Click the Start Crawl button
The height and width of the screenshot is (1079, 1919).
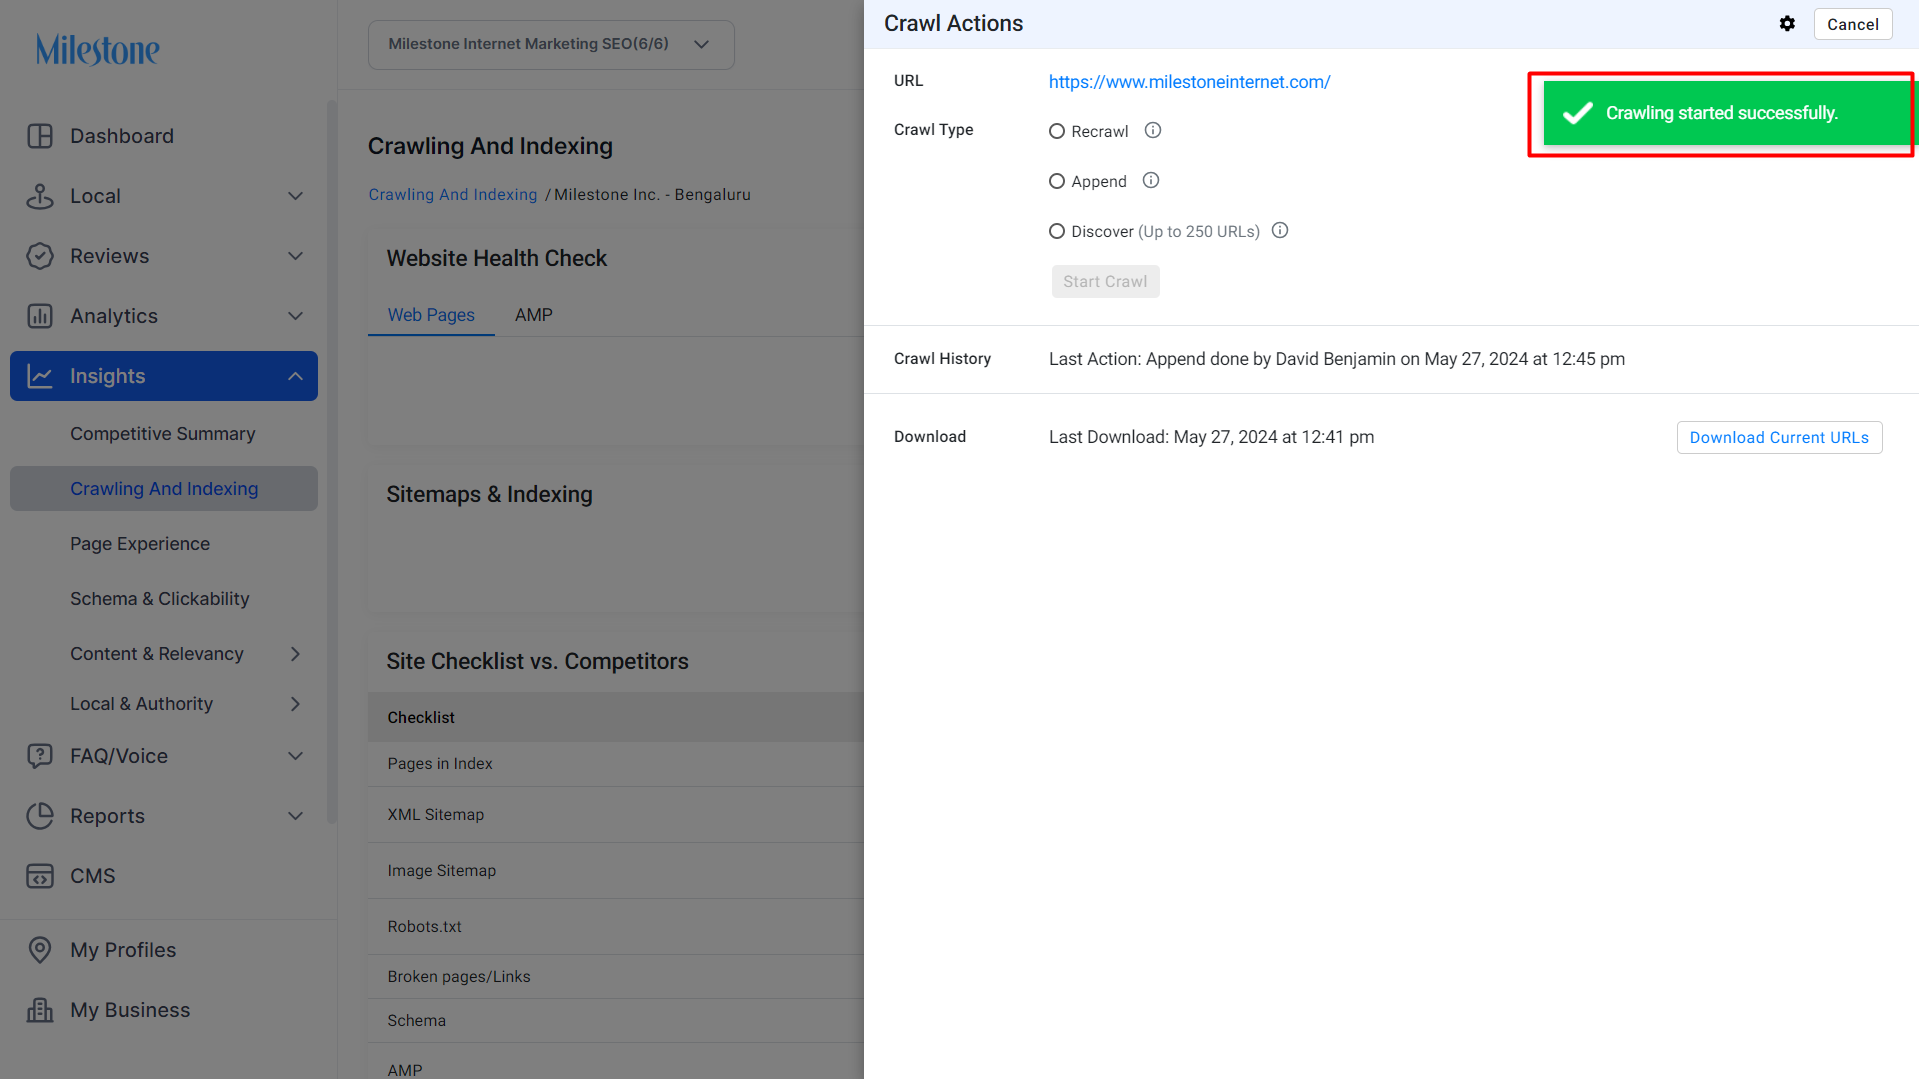pyautogui.click(x=1105, y=282)
